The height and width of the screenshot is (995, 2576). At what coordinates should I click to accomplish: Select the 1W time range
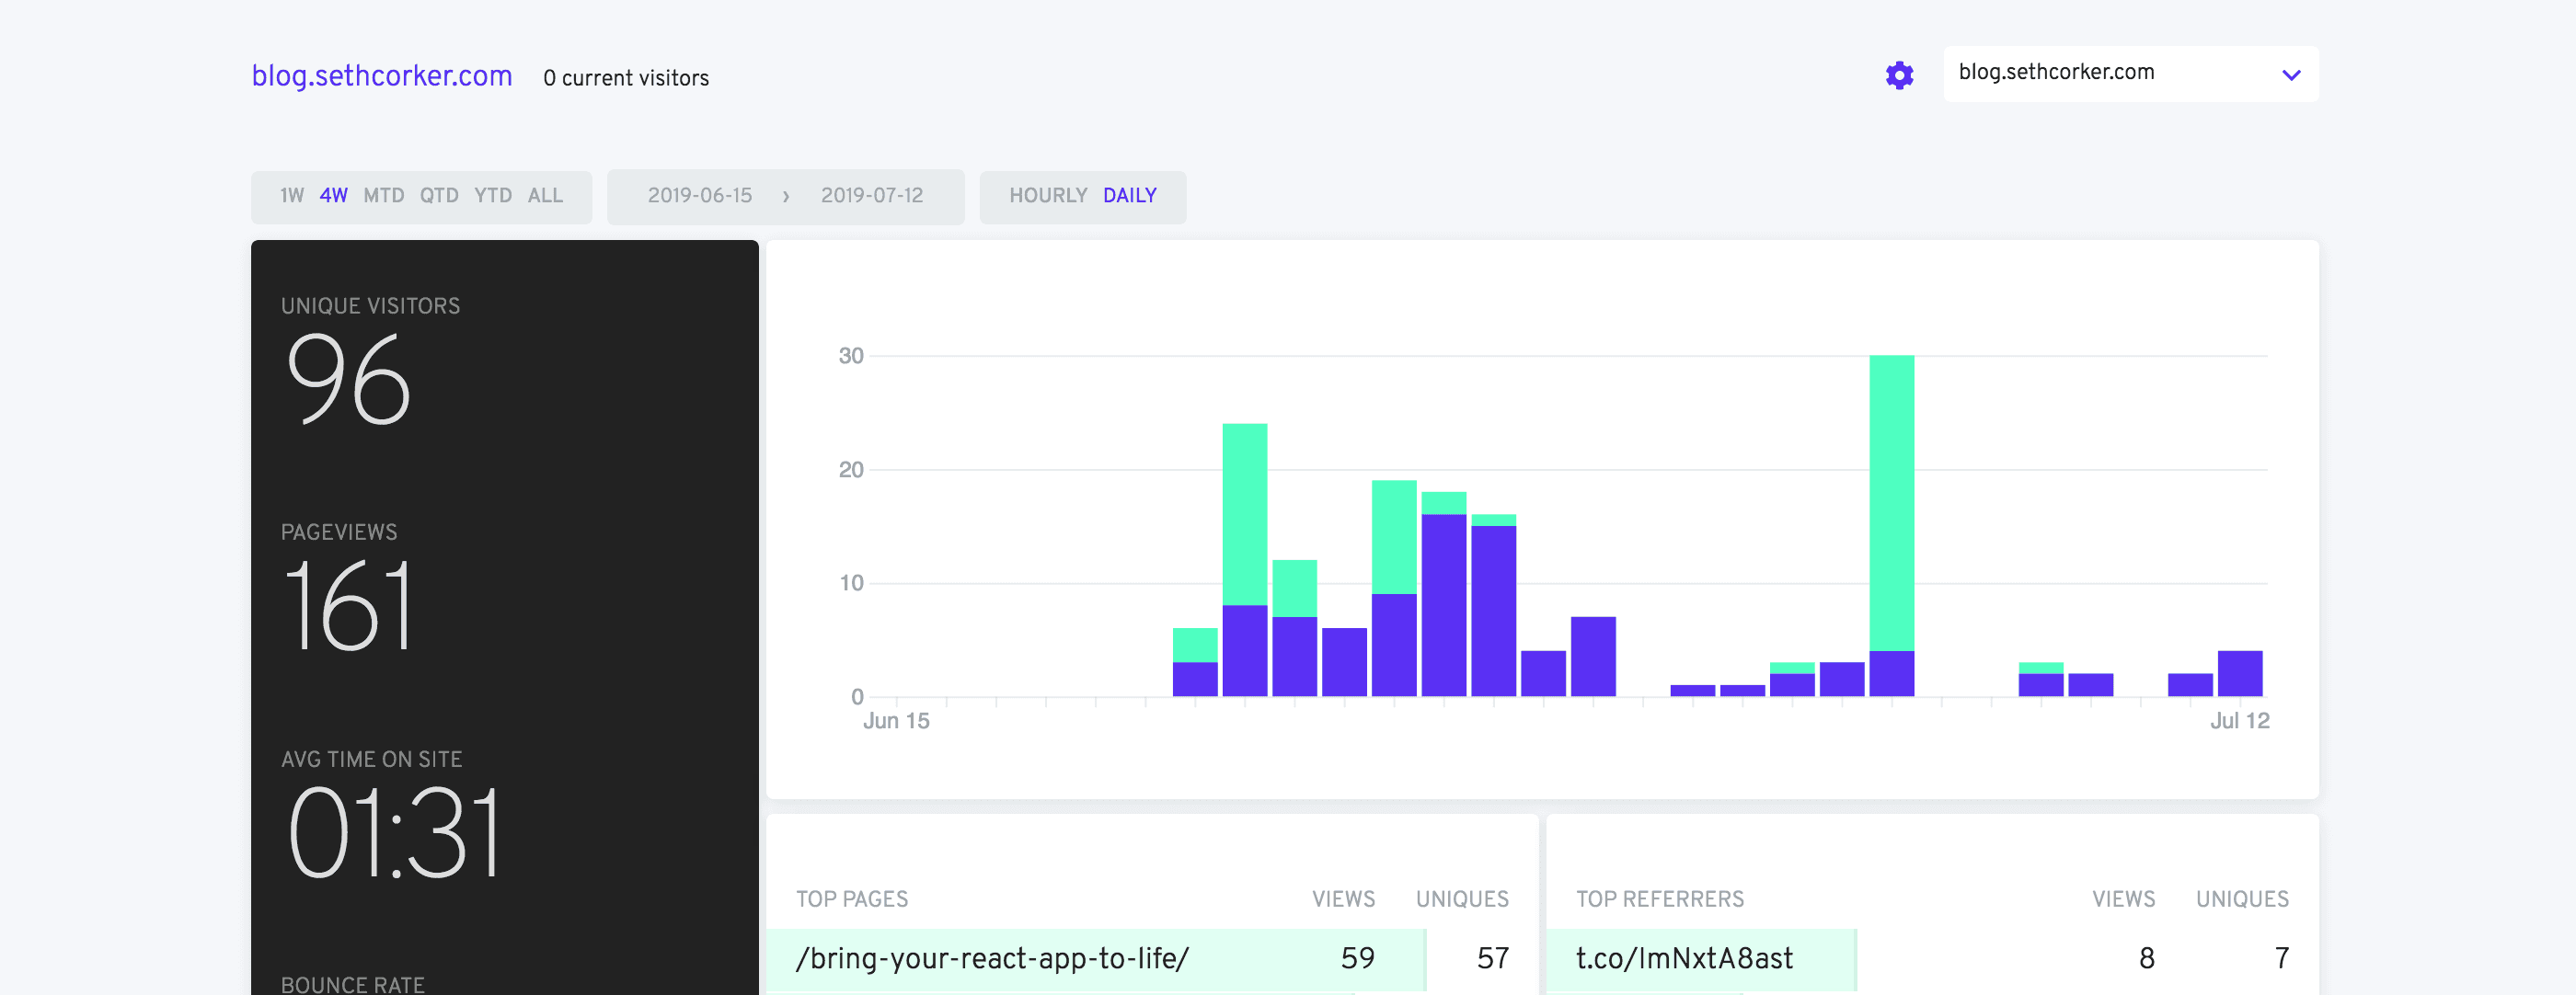(291, 196)
